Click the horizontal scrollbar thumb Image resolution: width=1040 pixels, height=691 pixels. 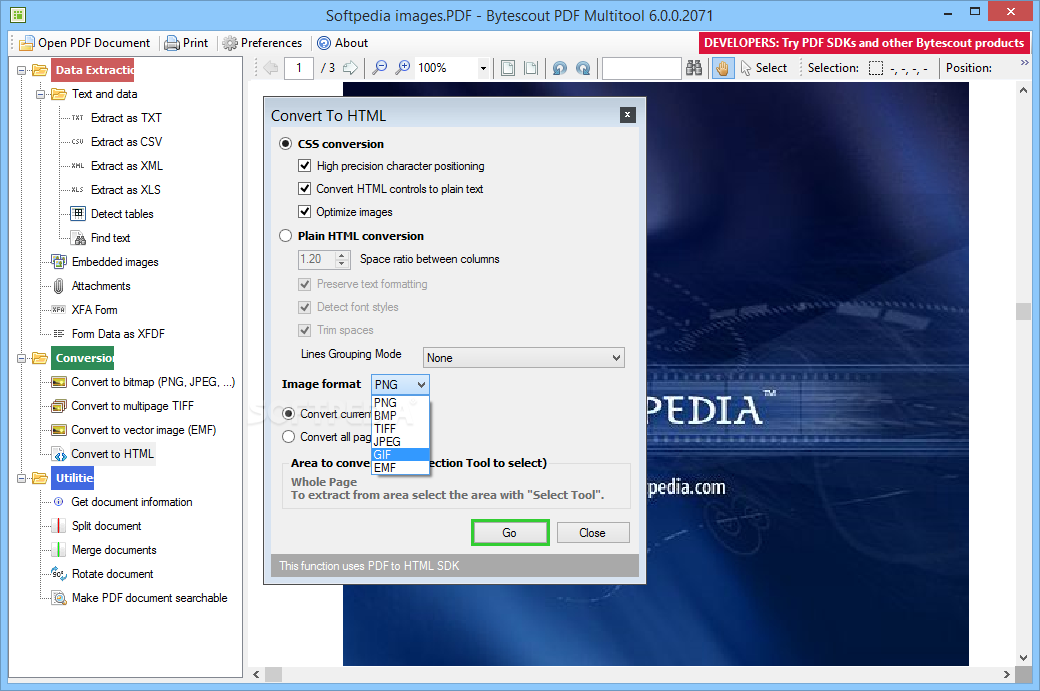point(273,674)
